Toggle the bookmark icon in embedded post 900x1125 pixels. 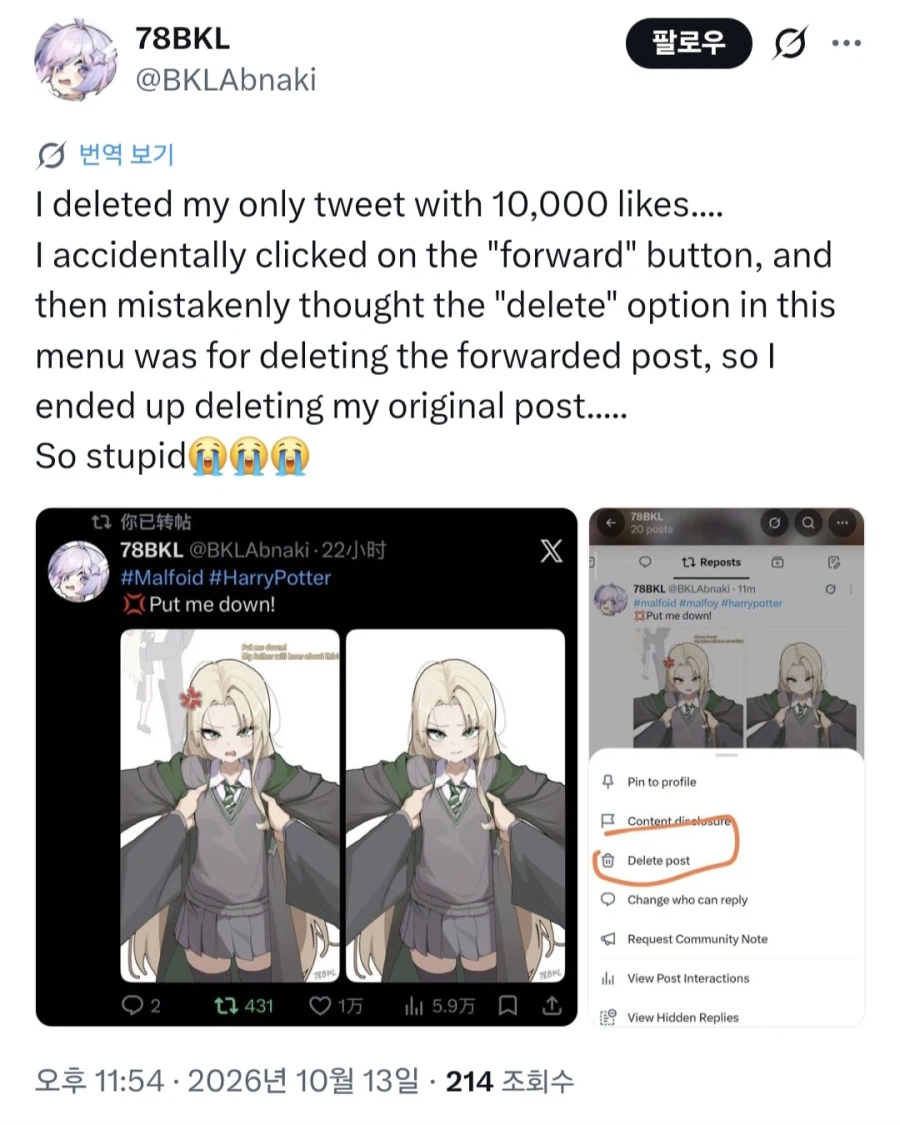pos(507,1006)
